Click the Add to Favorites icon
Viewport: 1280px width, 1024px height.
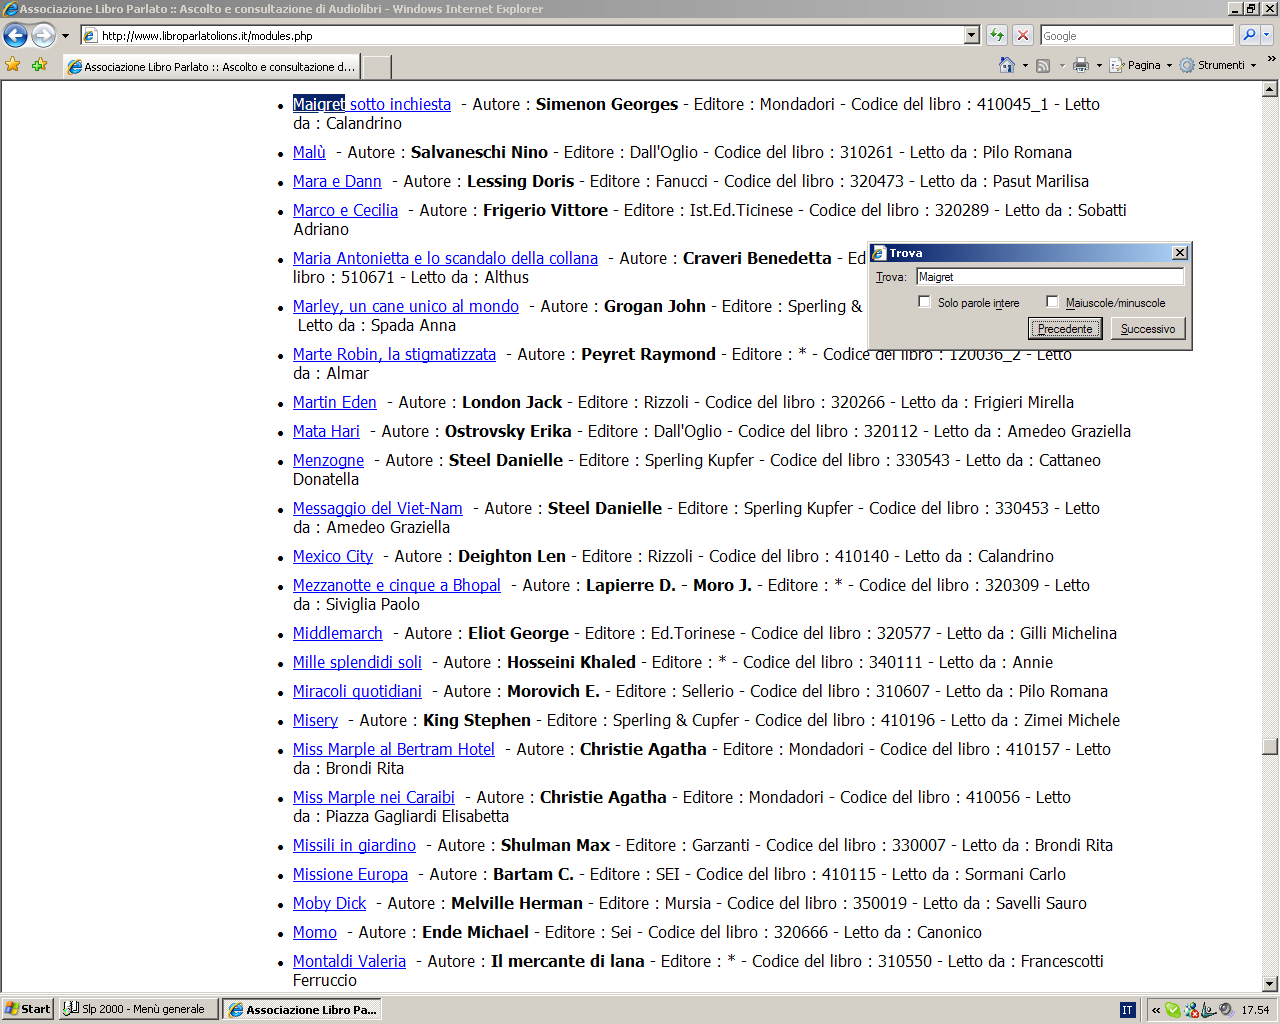[x=39, y=65]
